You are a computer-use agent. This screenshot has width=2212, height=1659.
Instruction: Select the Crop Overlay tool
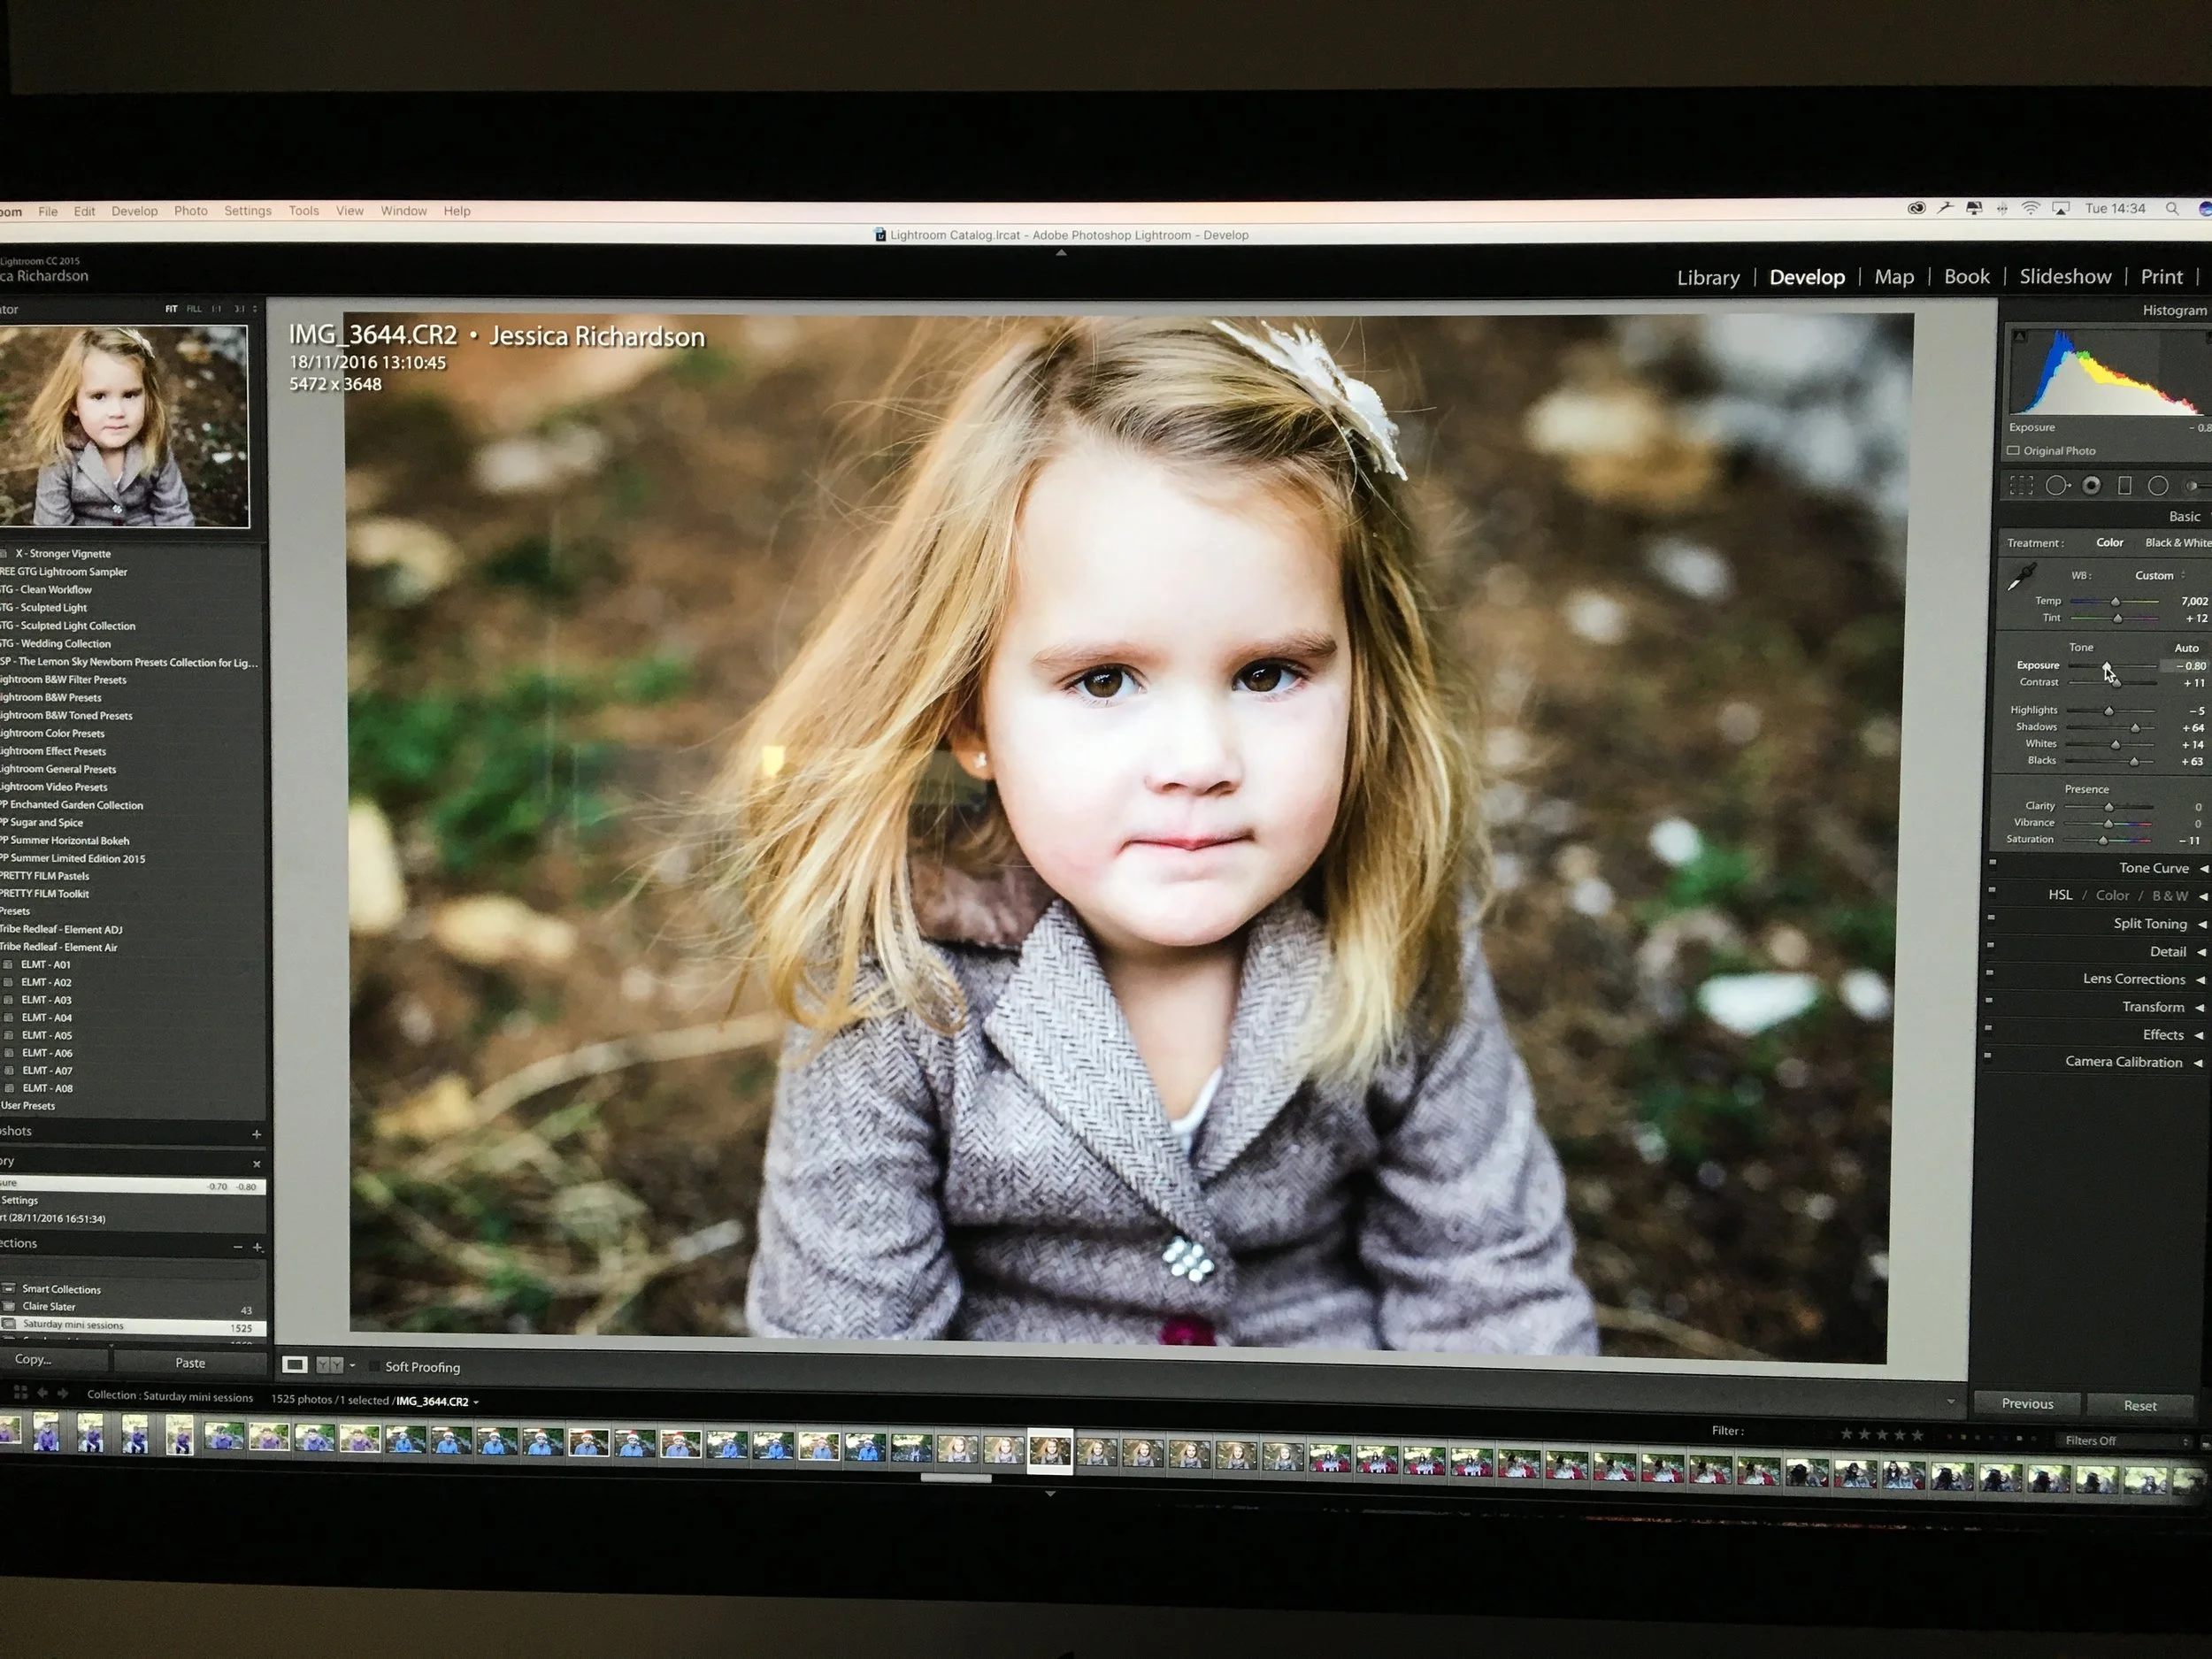(x=2021, y=486)
